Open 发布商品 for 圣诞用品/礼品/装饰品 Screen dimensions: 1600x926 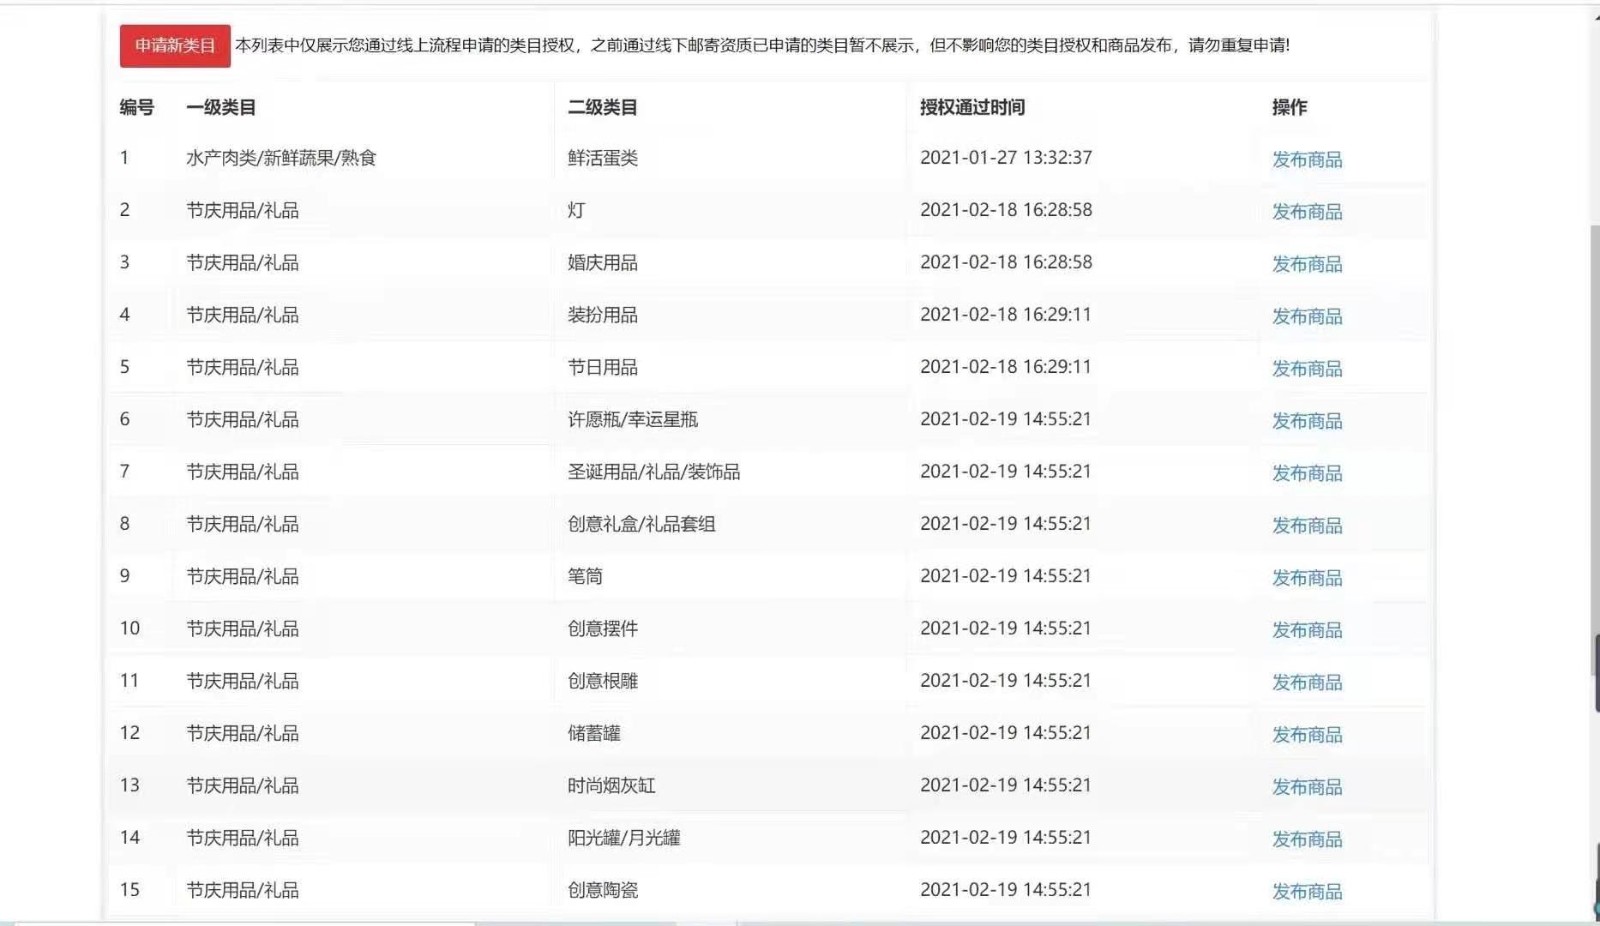1306,473
